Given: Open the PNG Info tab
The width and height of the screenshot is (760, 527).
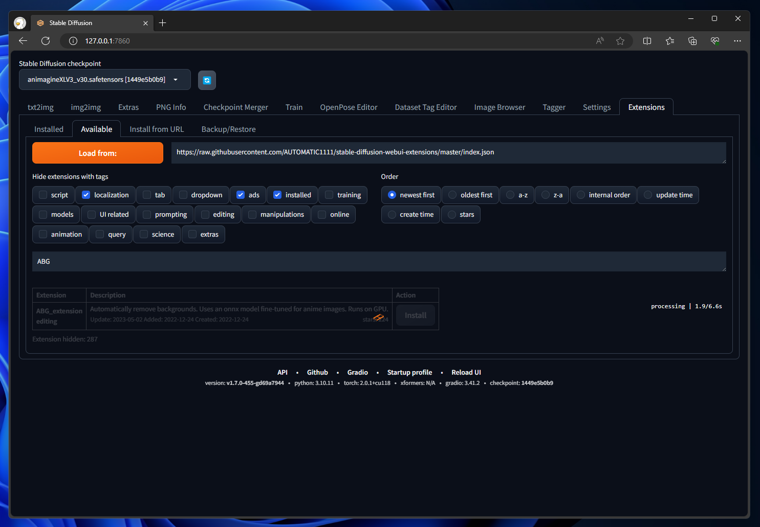Looking at the screenshot, I should click(171, 107).
